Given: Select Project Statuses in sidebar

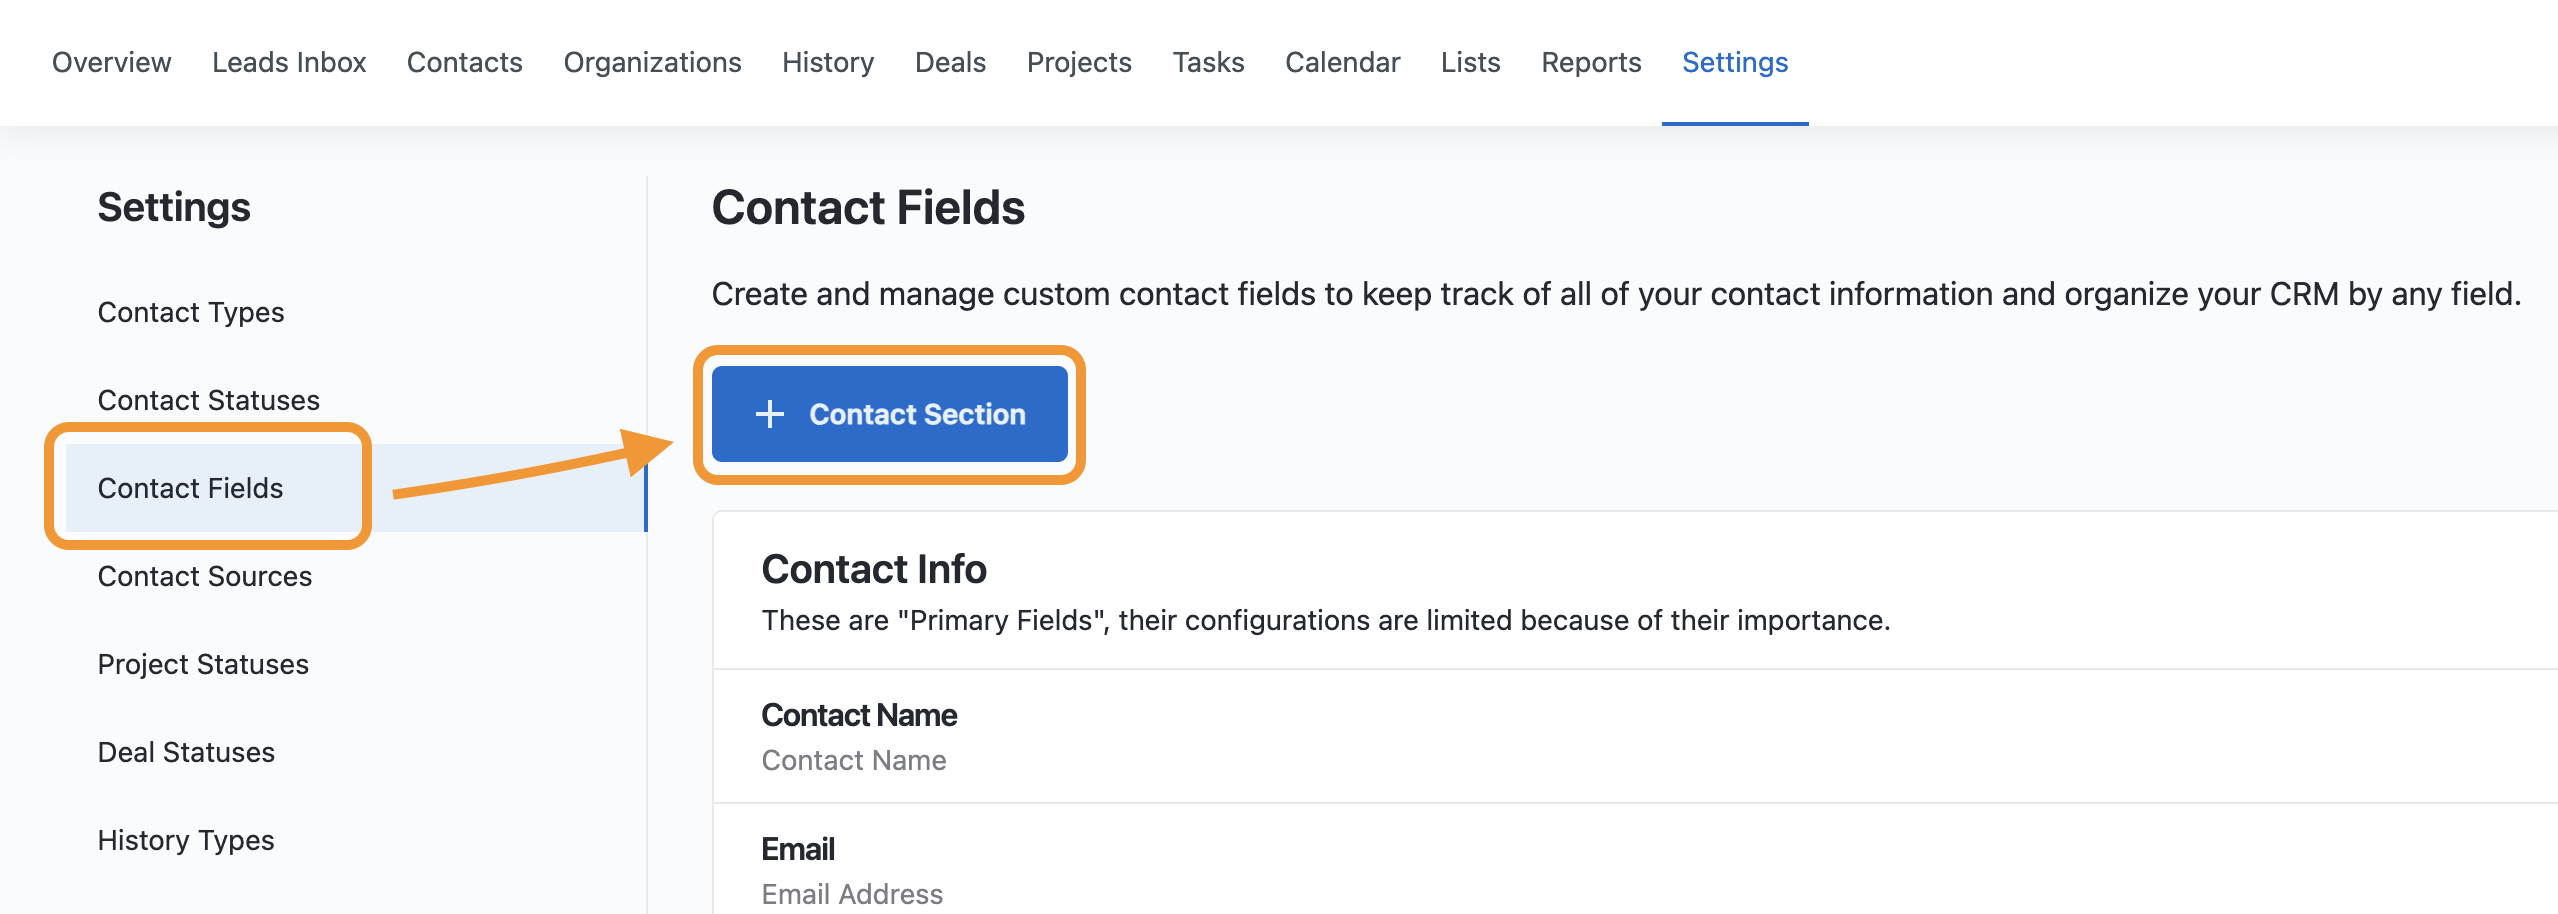Looking at the screenshot, I should (203, 664).
